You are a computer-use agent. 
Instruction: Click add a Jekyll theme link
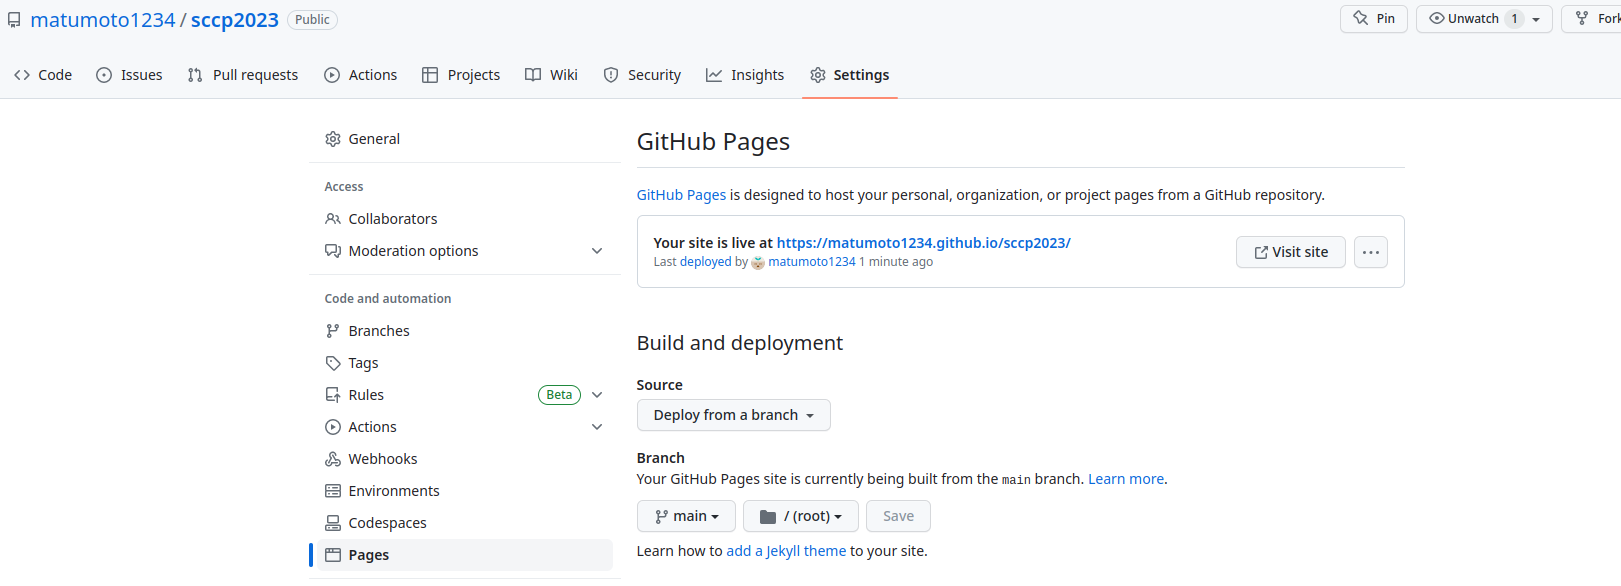pos(786,551)
